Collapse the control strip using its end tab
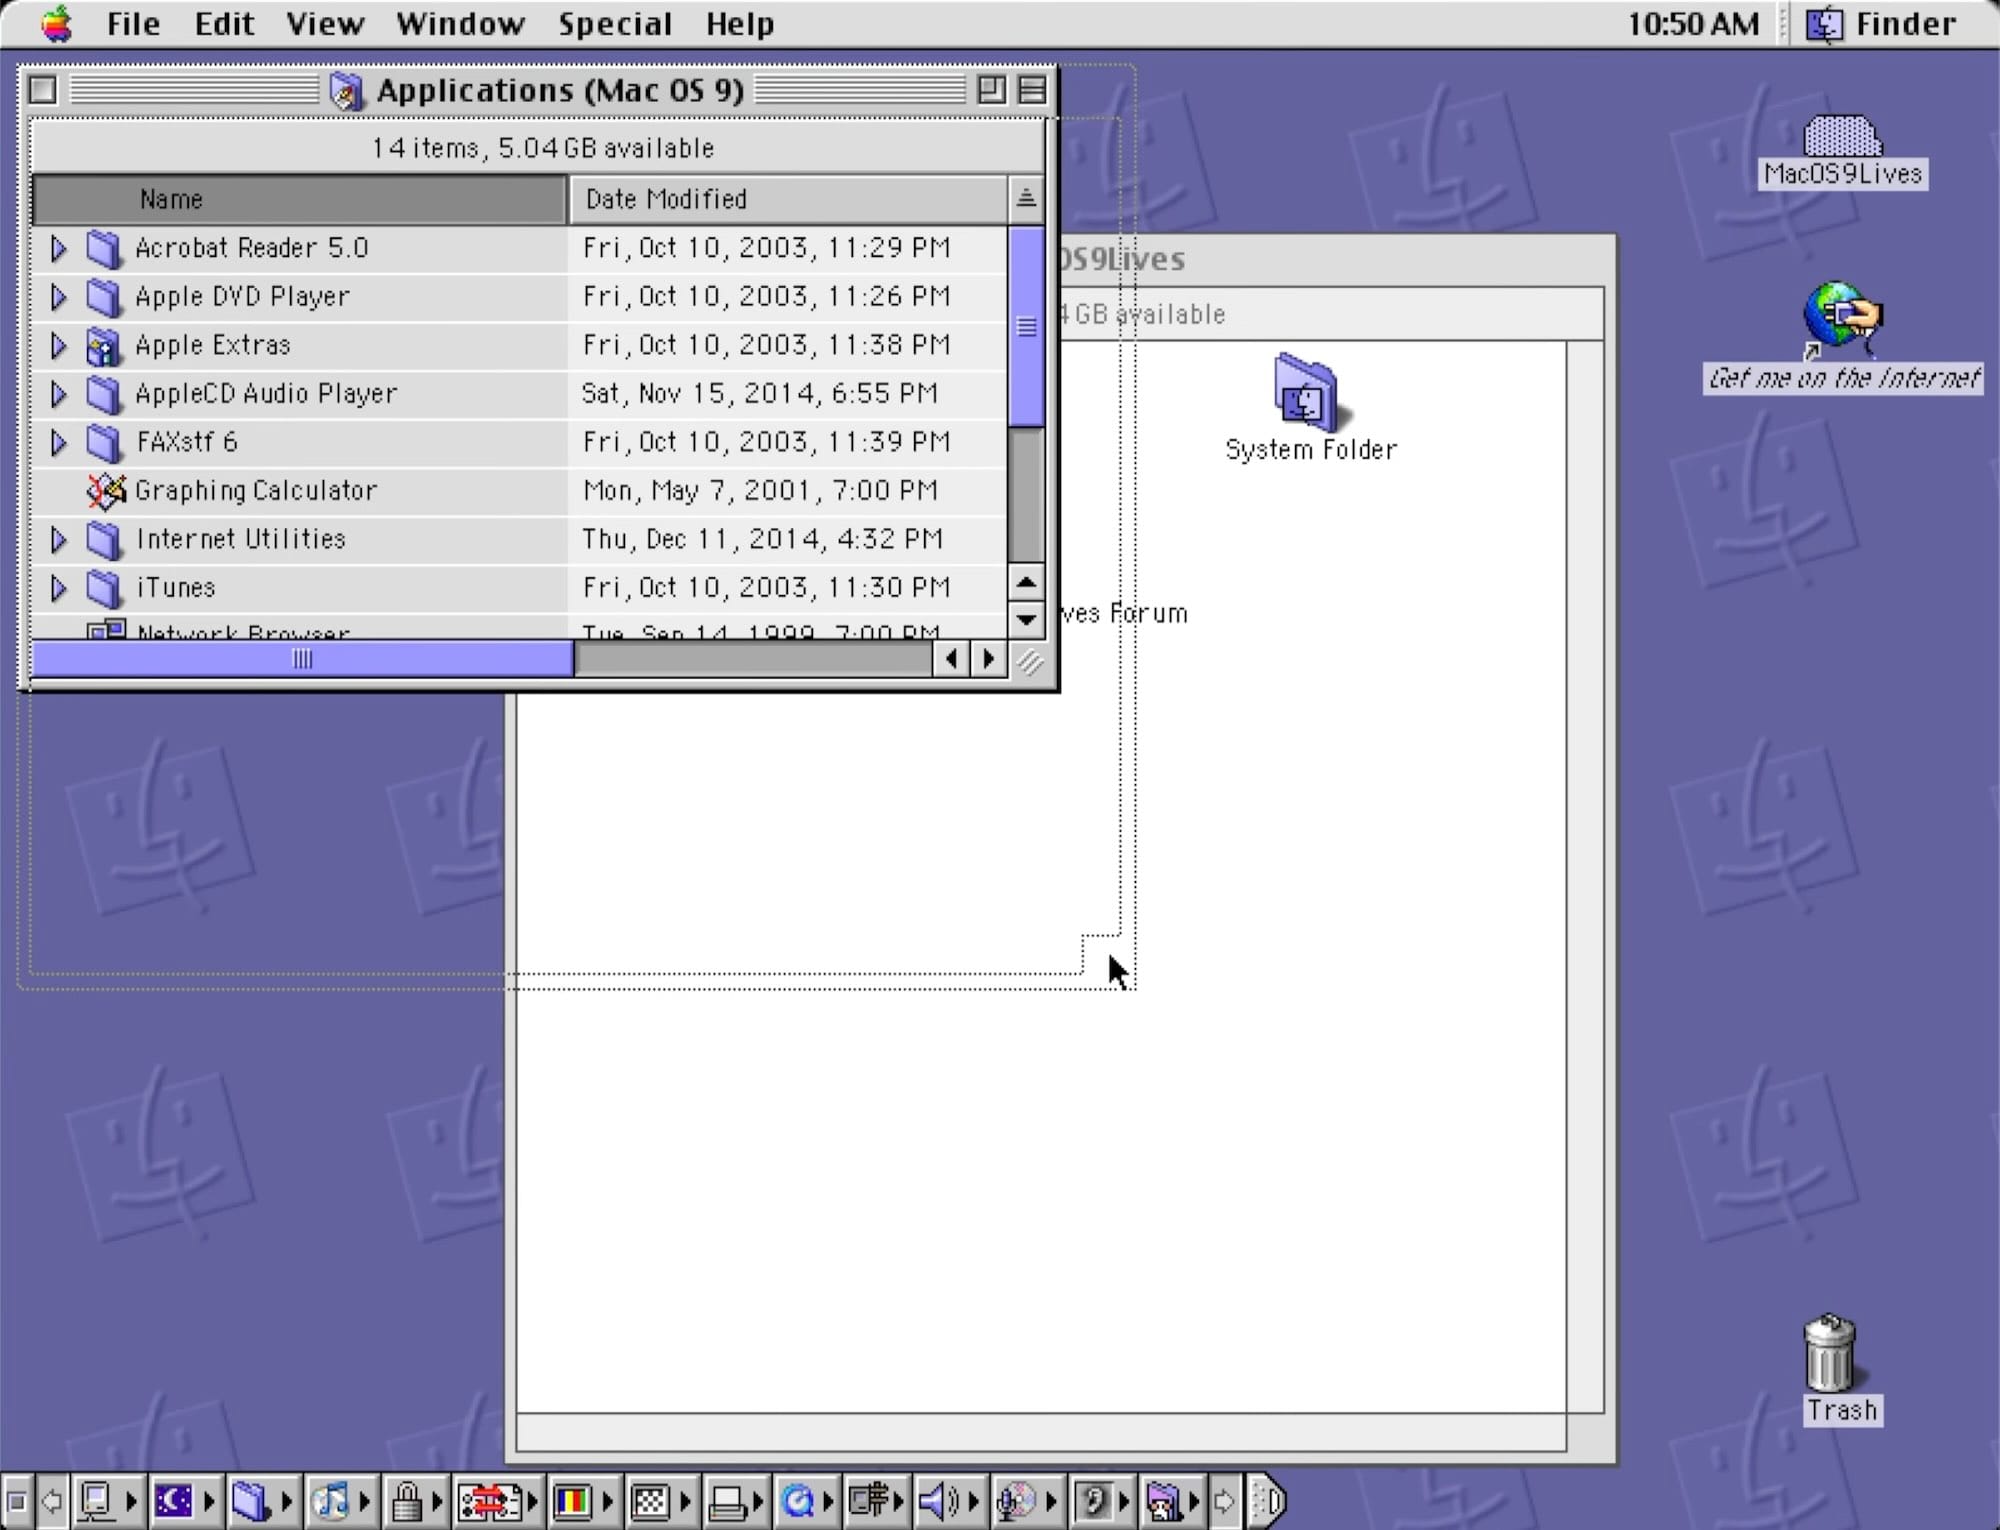 click(1266, 1500)
